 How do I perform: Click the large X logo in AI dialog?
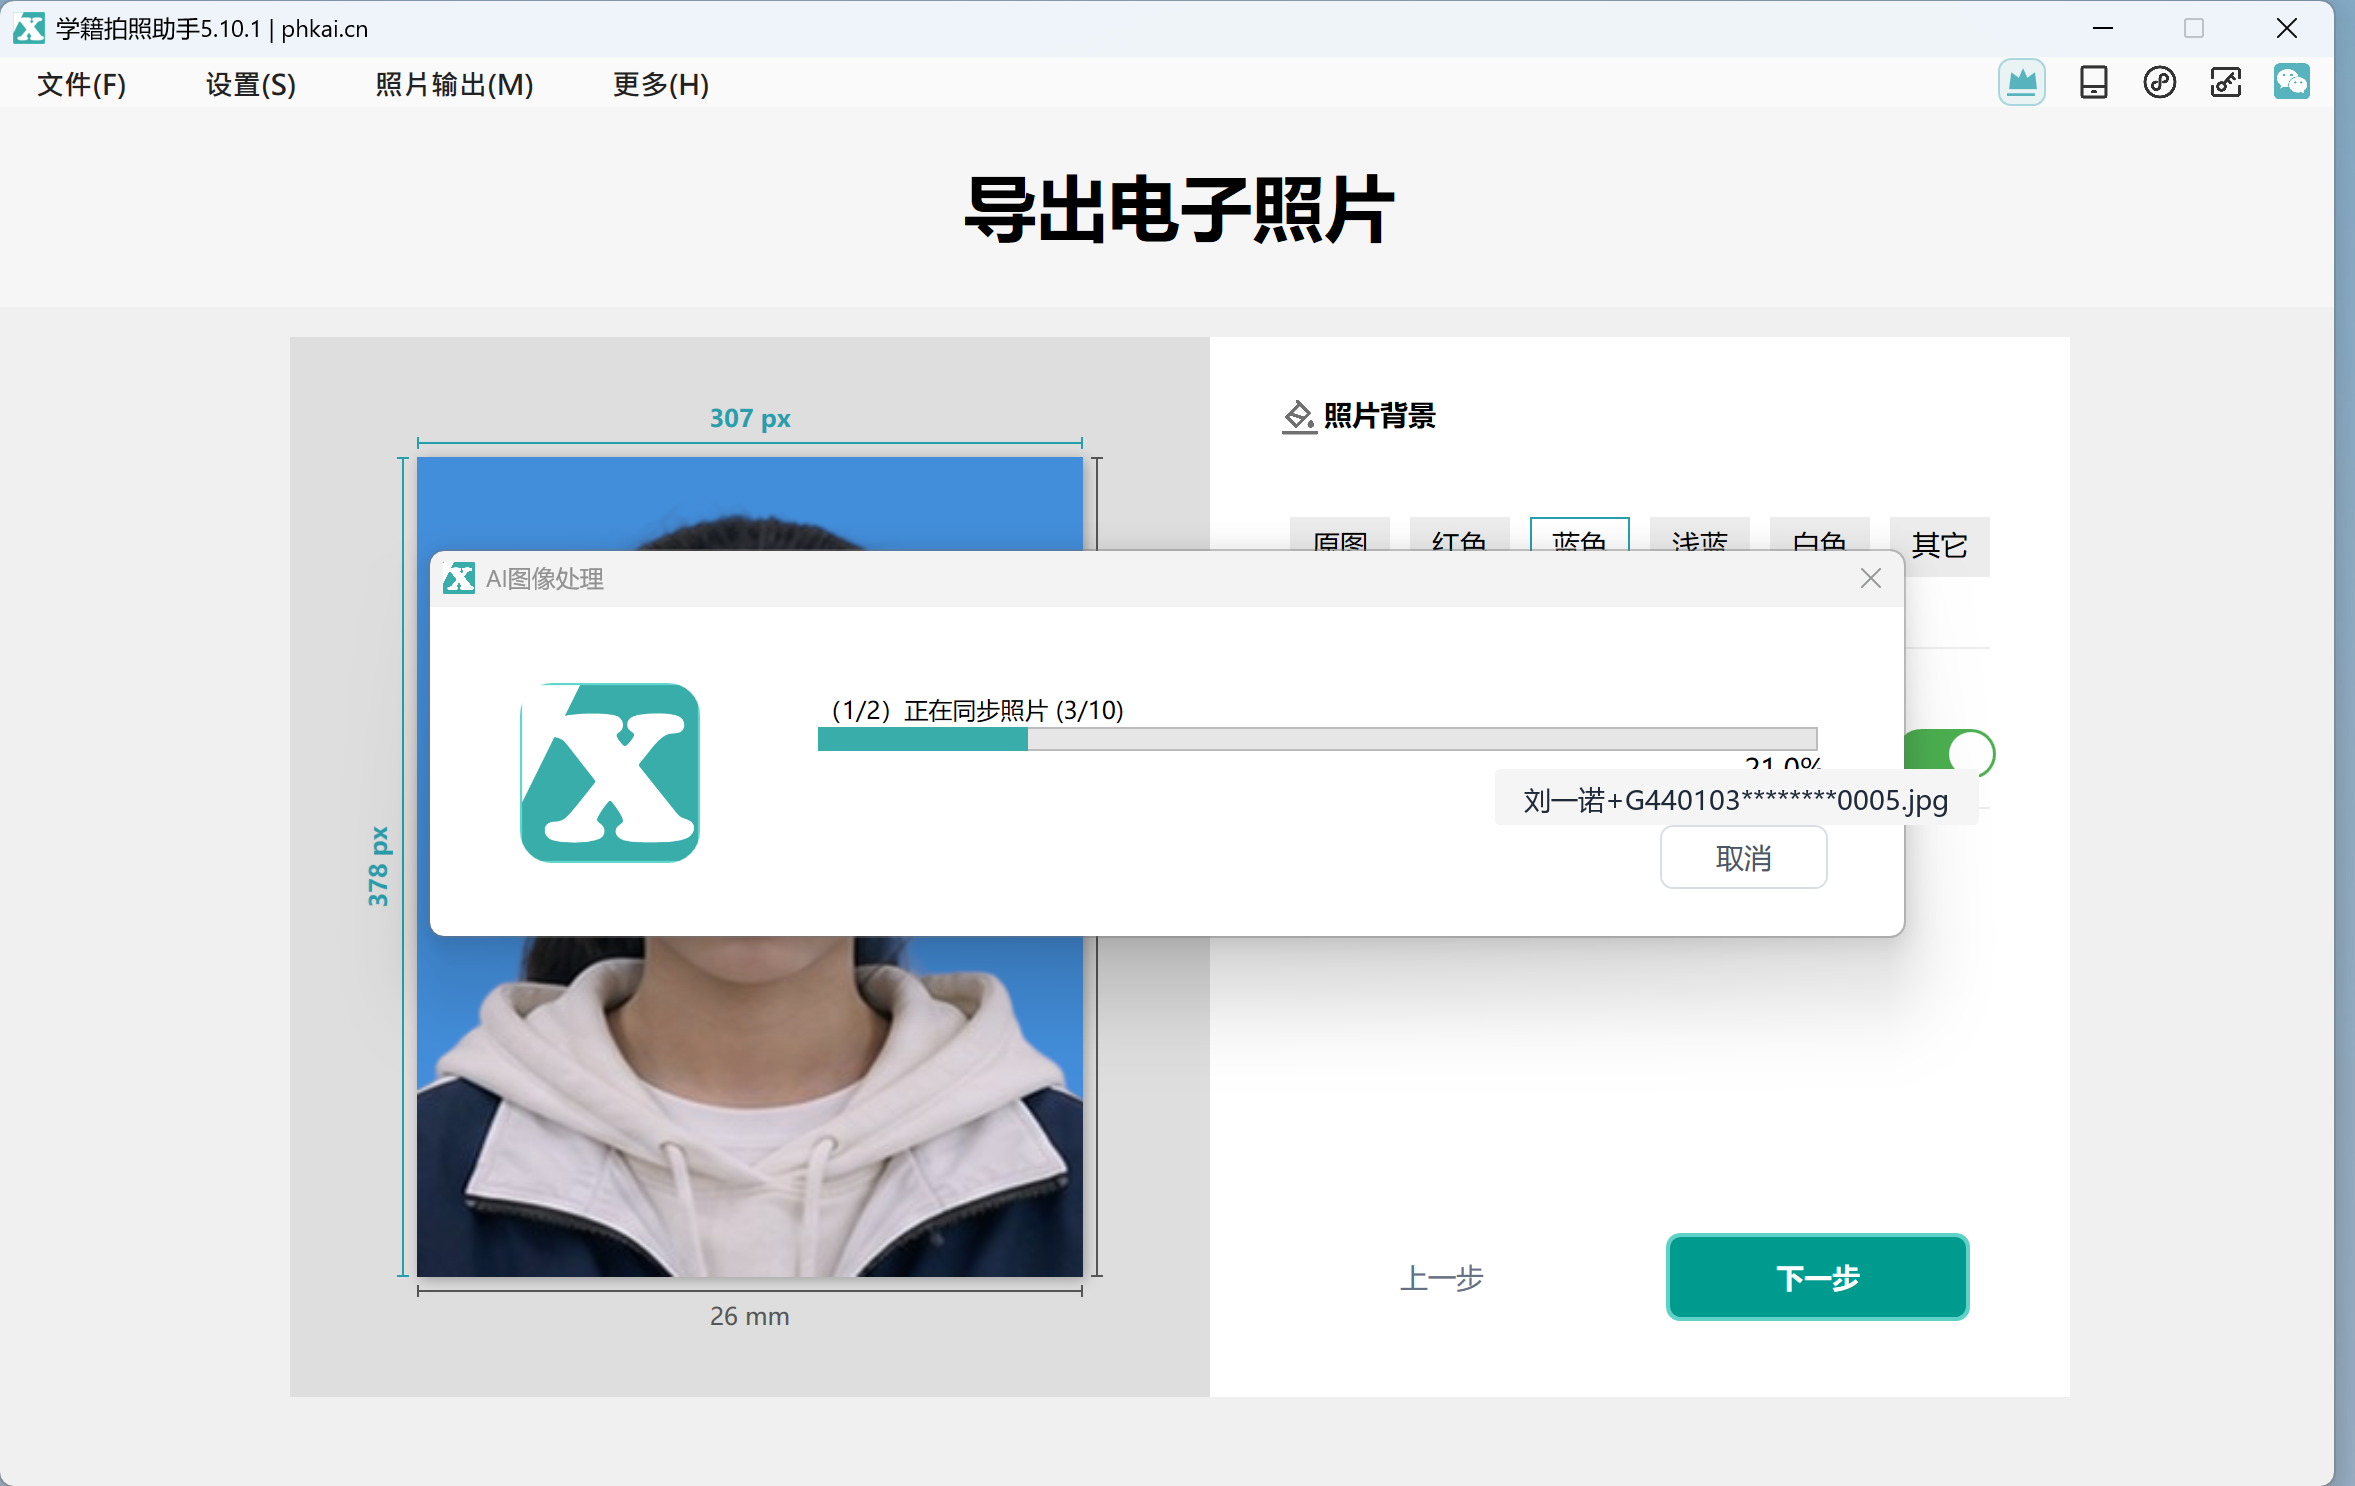click(x=609, y=772)
